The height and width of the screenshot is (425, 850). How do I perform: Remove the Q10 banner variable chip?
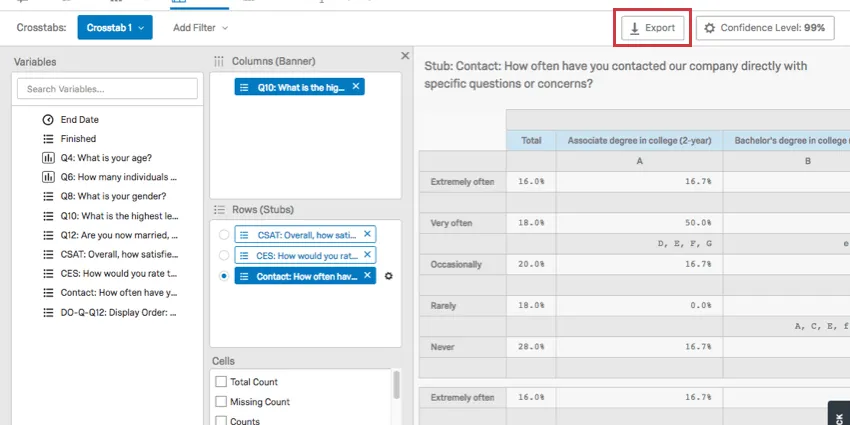click(x=357, y=87)
